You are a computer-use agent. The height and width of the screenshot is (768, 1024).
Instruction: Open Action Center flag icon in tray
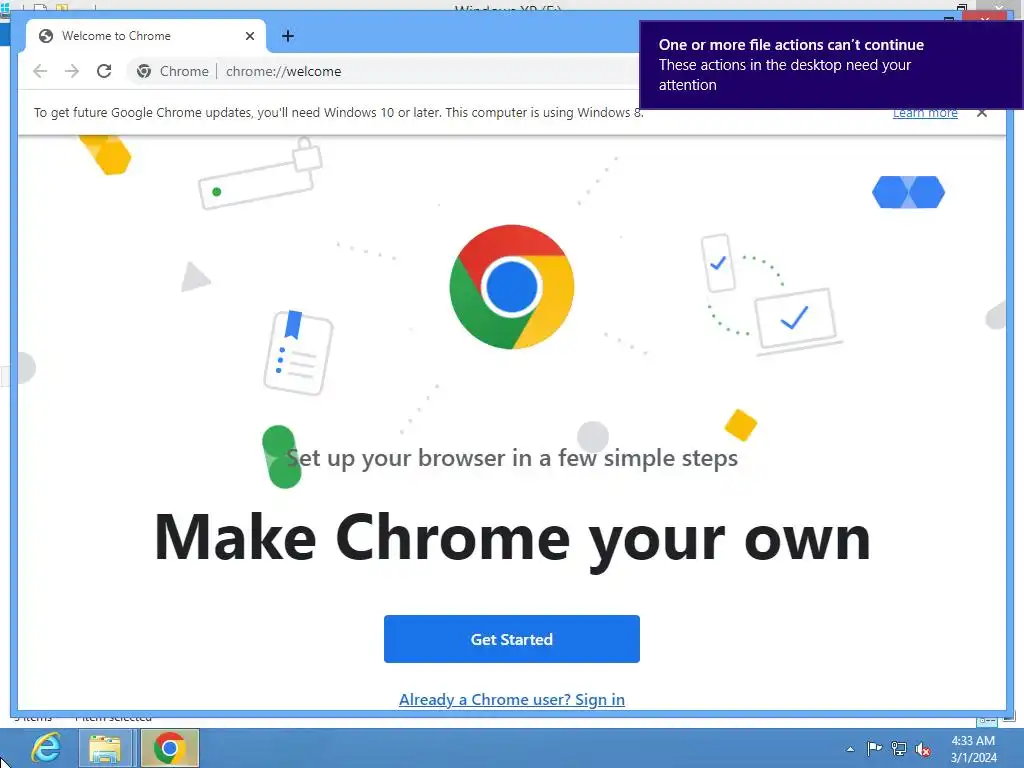click(x=874, y=749)
